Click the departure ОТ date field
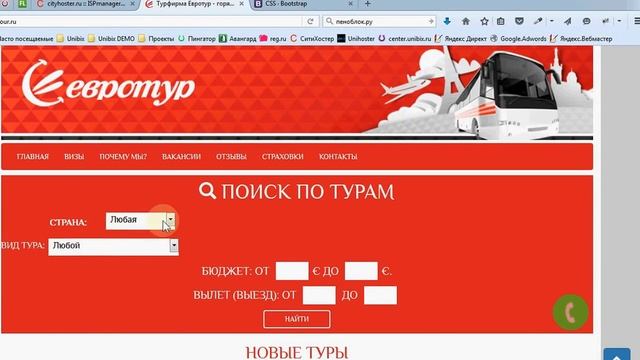This screenshot has width=640, height=360. (x=319, y=295)
